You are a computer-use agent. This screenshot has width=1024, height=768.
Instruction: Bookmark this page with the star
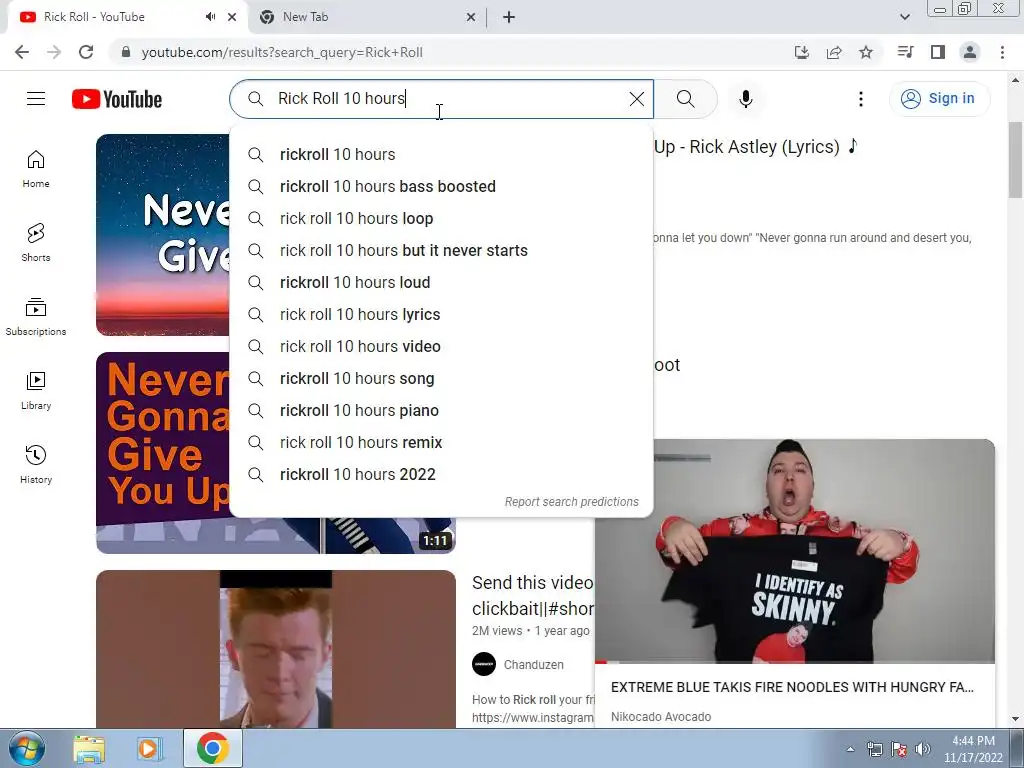tap(866, 52)
